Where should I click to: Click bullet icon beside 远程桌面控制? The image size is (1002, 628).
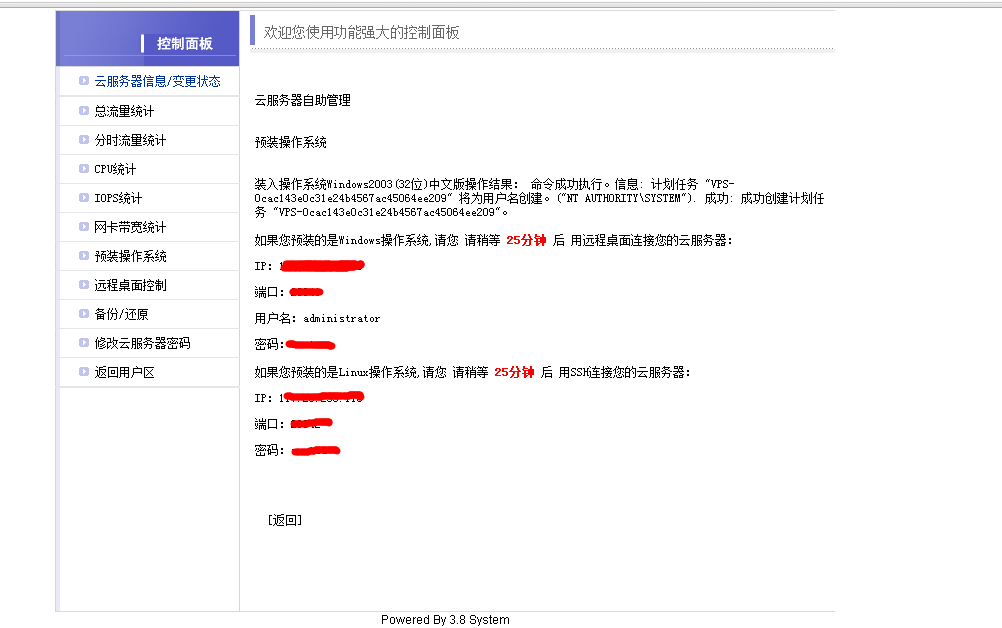tap(84, 284)
